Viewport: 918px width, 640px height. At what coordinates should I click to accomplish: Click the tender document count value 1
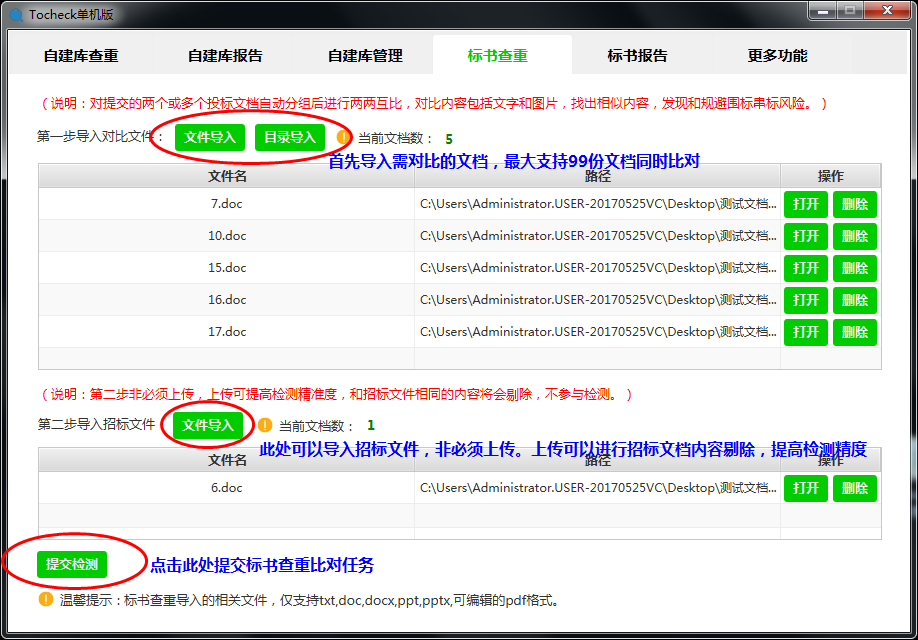(x=371, y=425)
